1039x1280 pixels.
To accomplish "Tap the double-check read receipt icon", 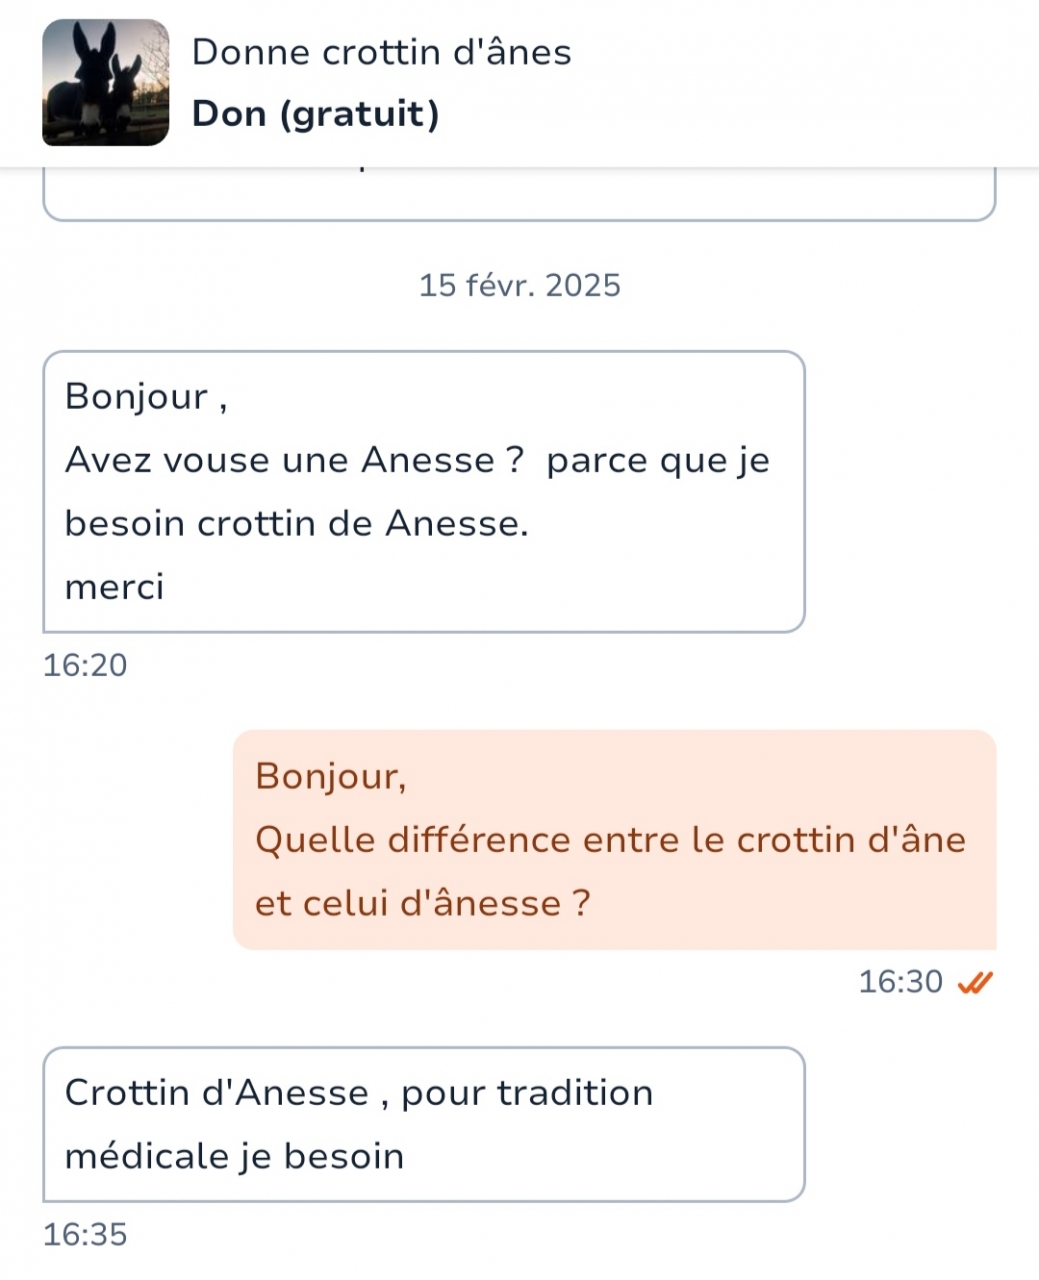I will pos(975,984).
